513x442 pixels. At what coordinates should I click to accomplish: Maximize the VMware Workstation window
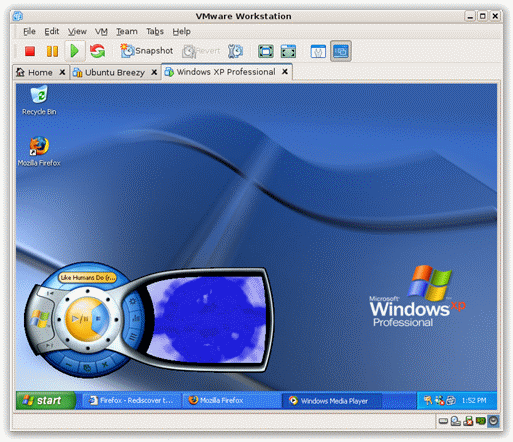pyautogui.click(x=482, y=16)
